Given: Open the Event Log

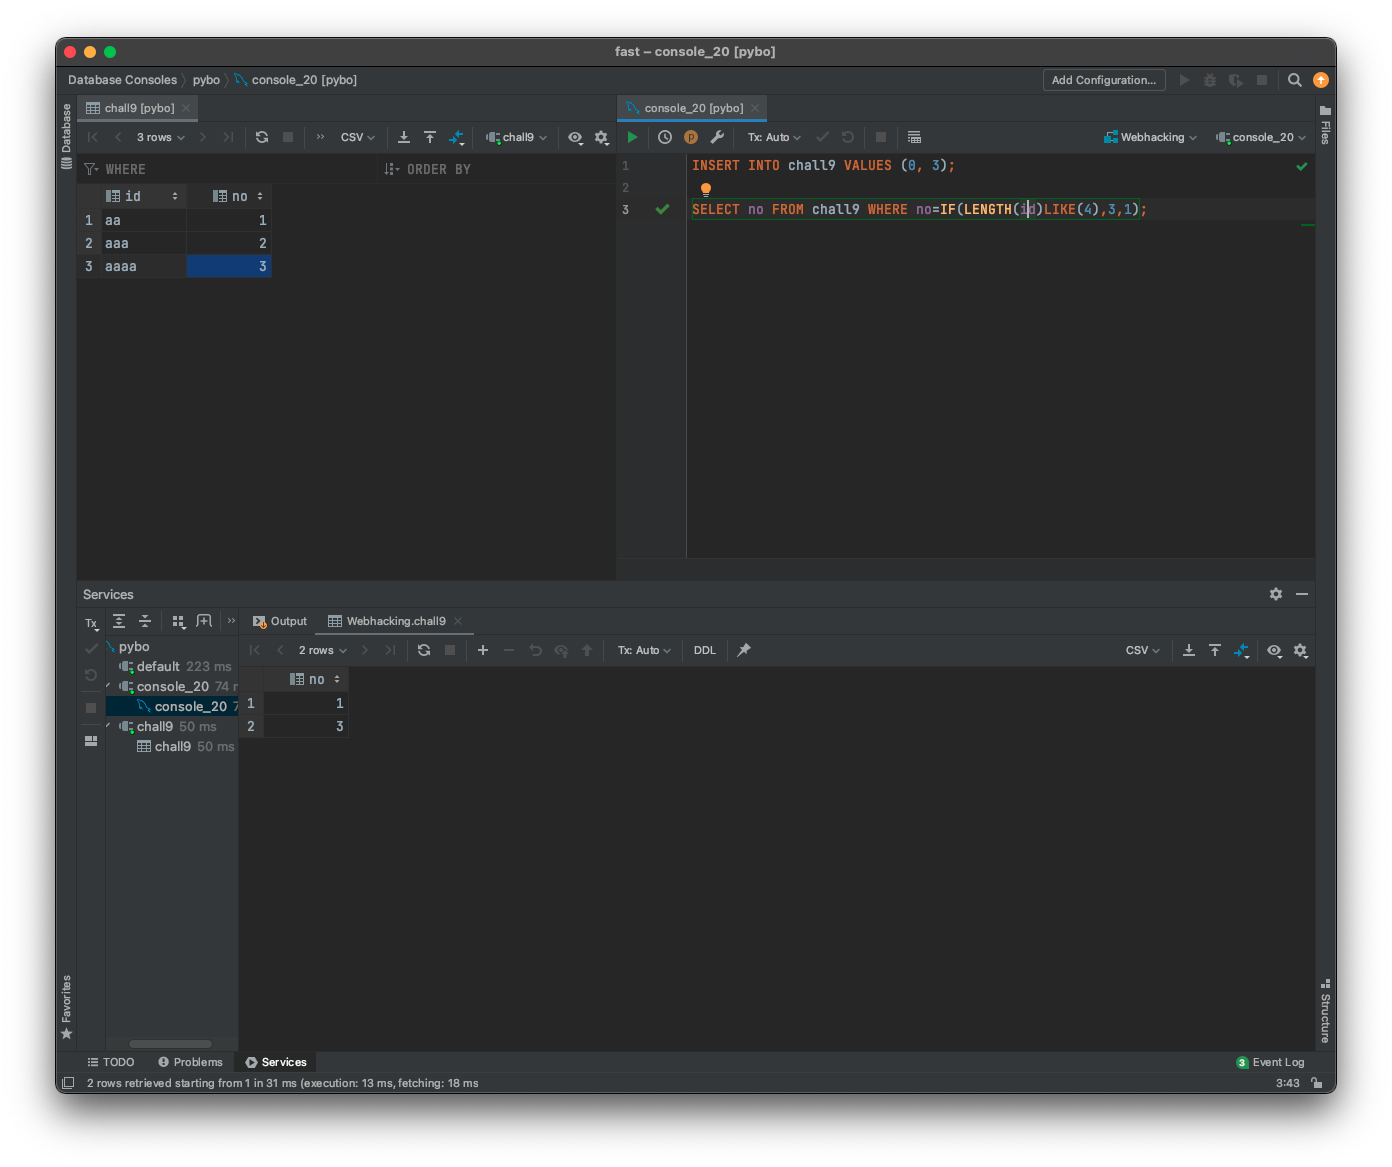Looking at the screenshot, I should [x=1270, y=1062].
